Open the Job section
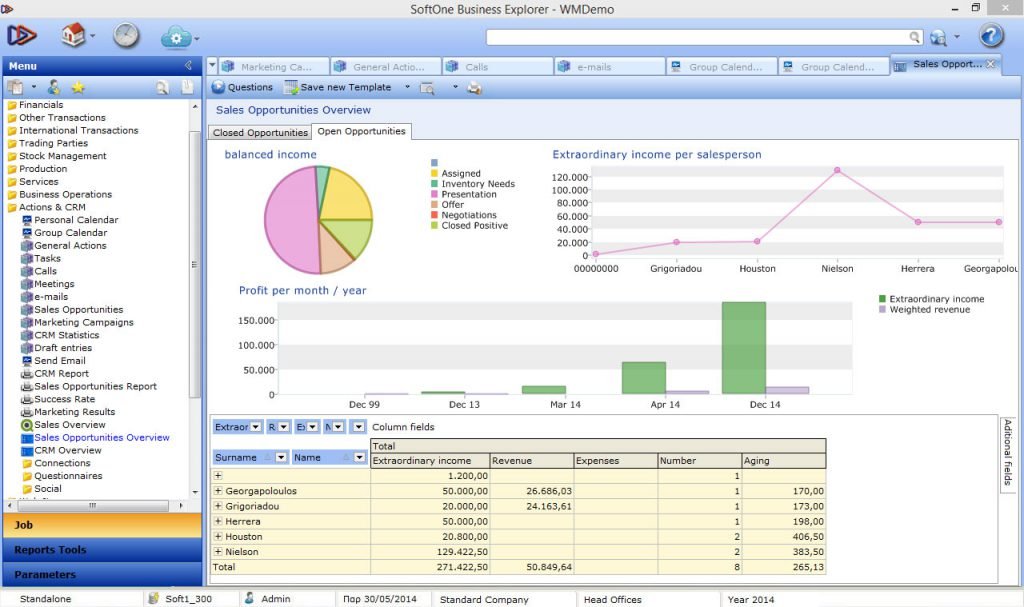Image resolution: width=1024 pixels, height=607 pixels. [102, 525]
